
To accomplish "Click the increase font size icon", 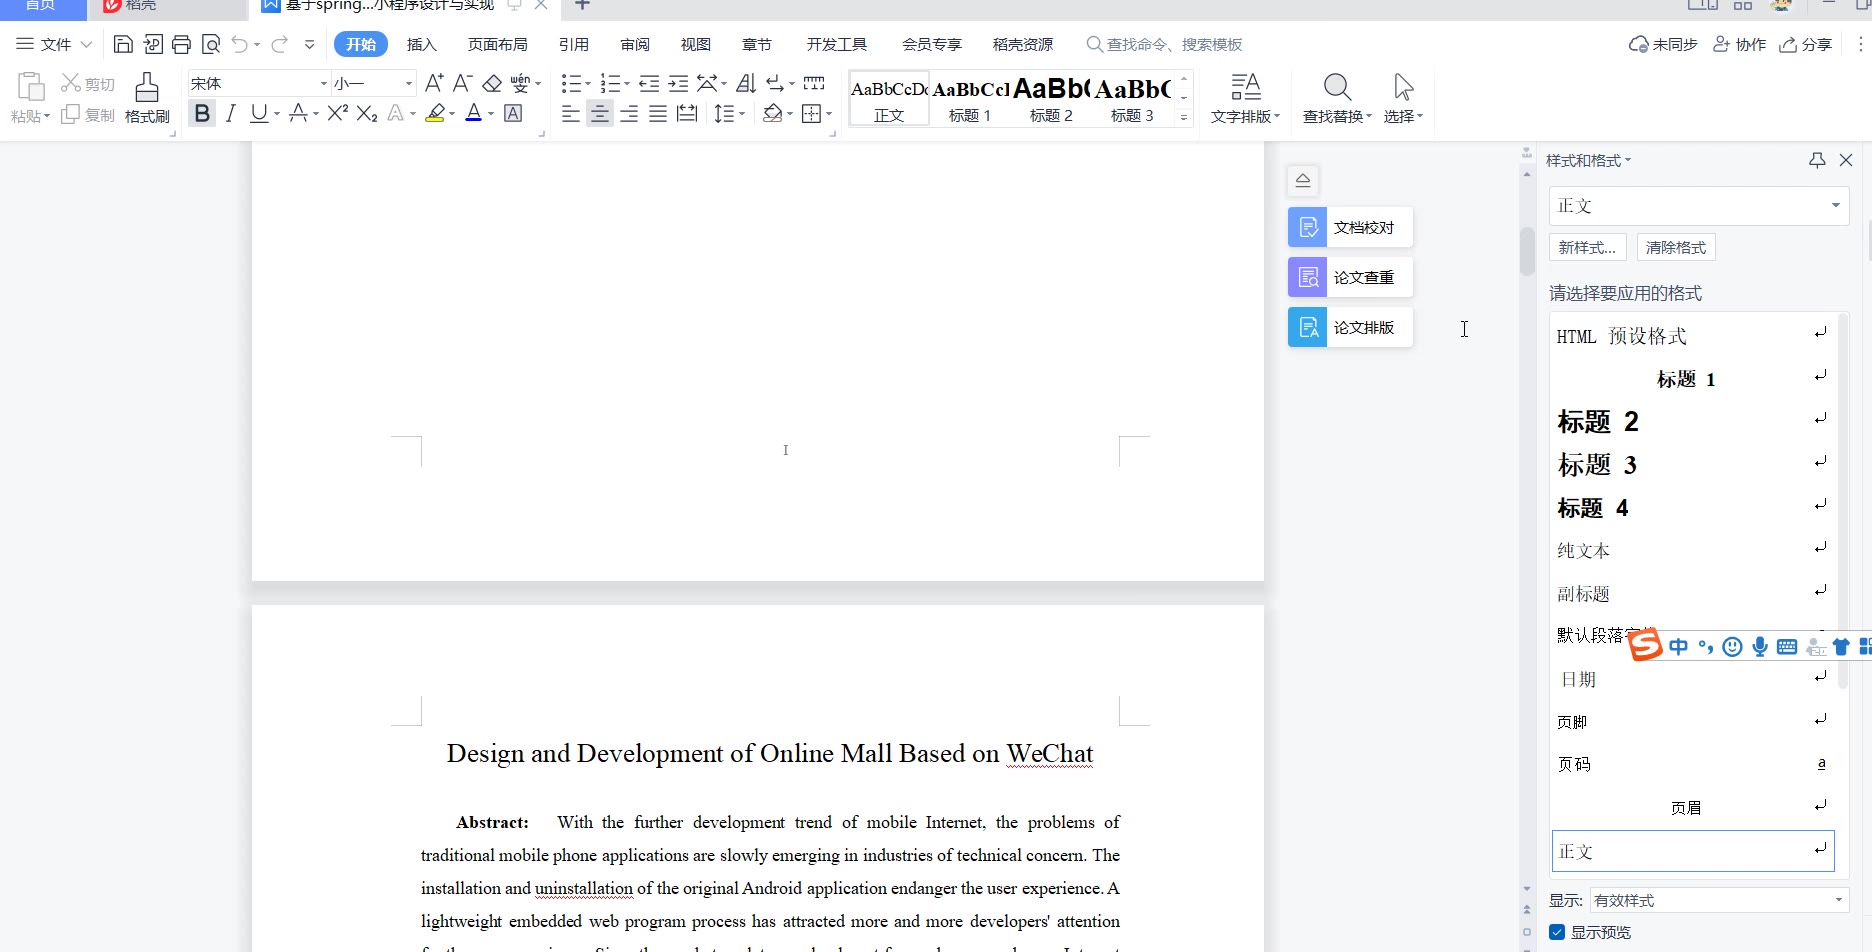I will coord(433,83).
